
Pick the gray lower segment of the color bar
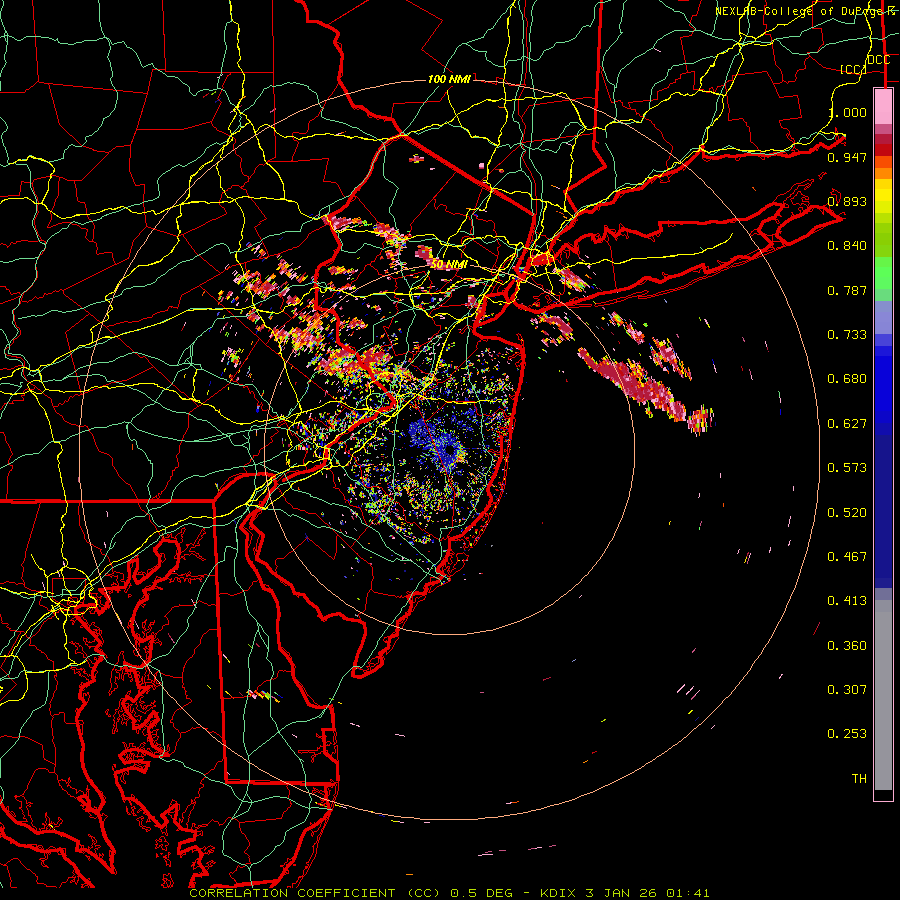point(883,695)
